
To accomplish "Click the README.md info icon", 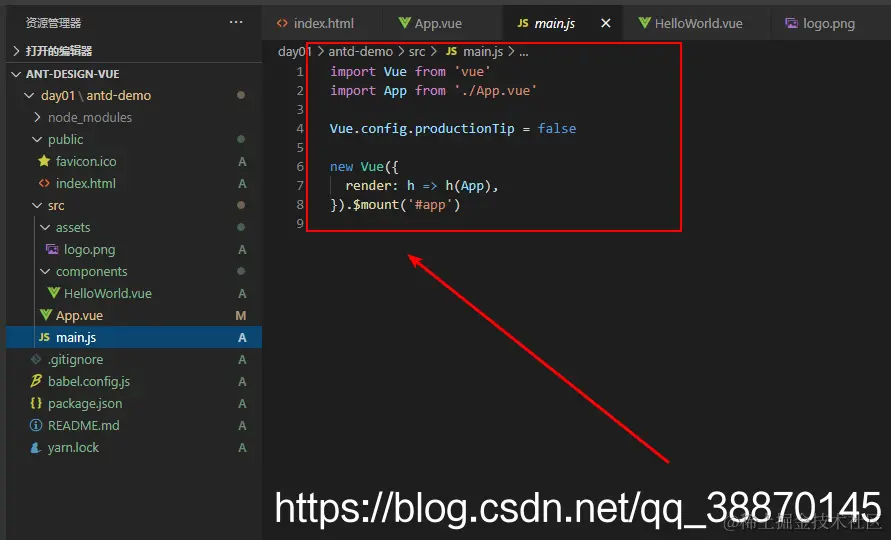I will tap(36, 425).
